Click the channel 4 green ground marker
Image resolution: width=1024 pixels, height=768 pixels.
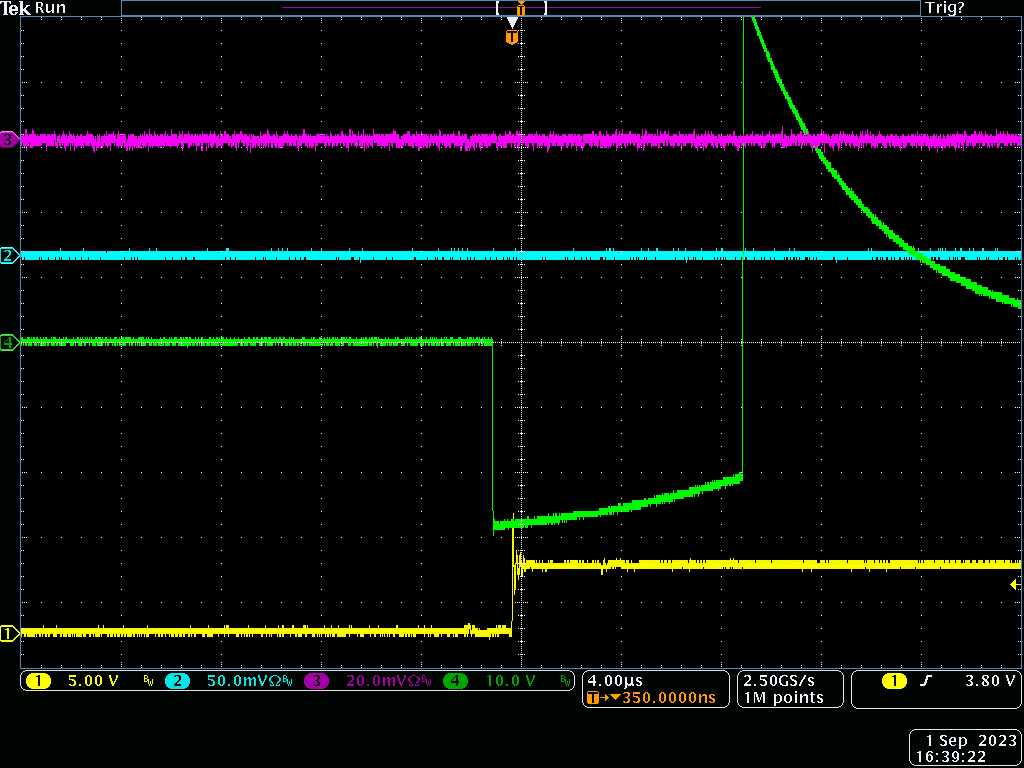(x=9, y=342)
